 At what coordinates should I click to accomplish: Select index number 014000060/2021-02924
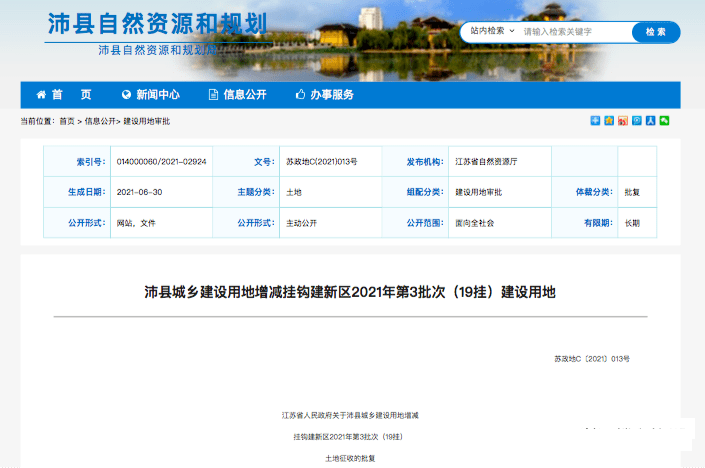pos(161,161)
